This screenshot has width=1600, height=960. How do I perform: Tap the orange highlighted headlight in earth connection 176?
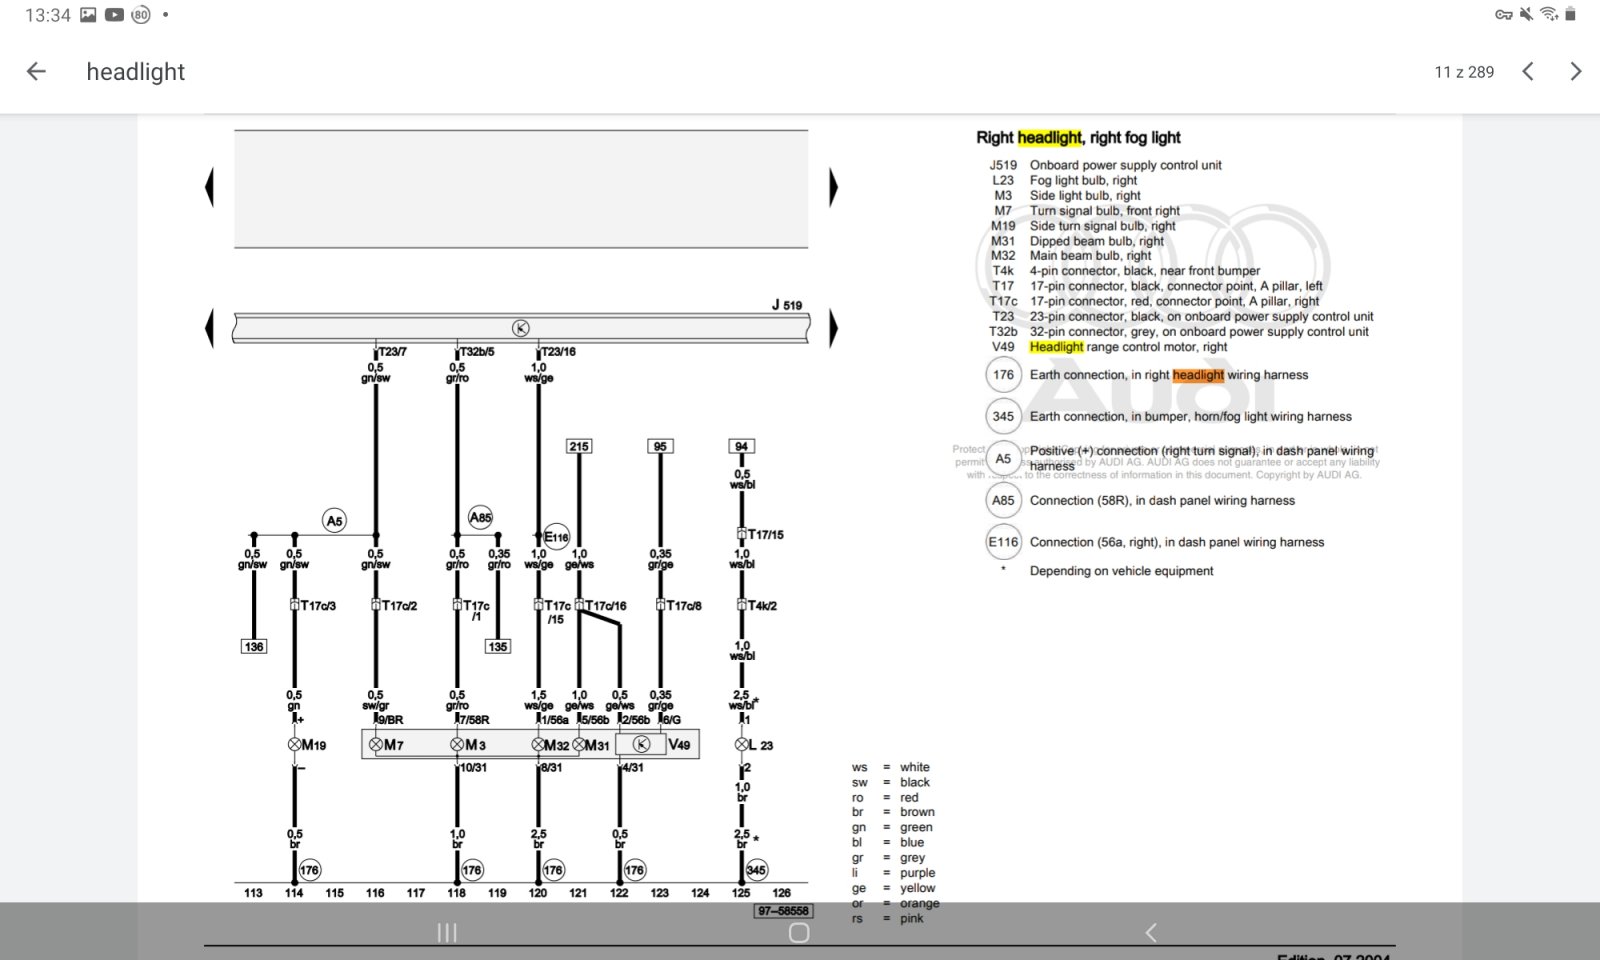click(x=1198, y=375)
